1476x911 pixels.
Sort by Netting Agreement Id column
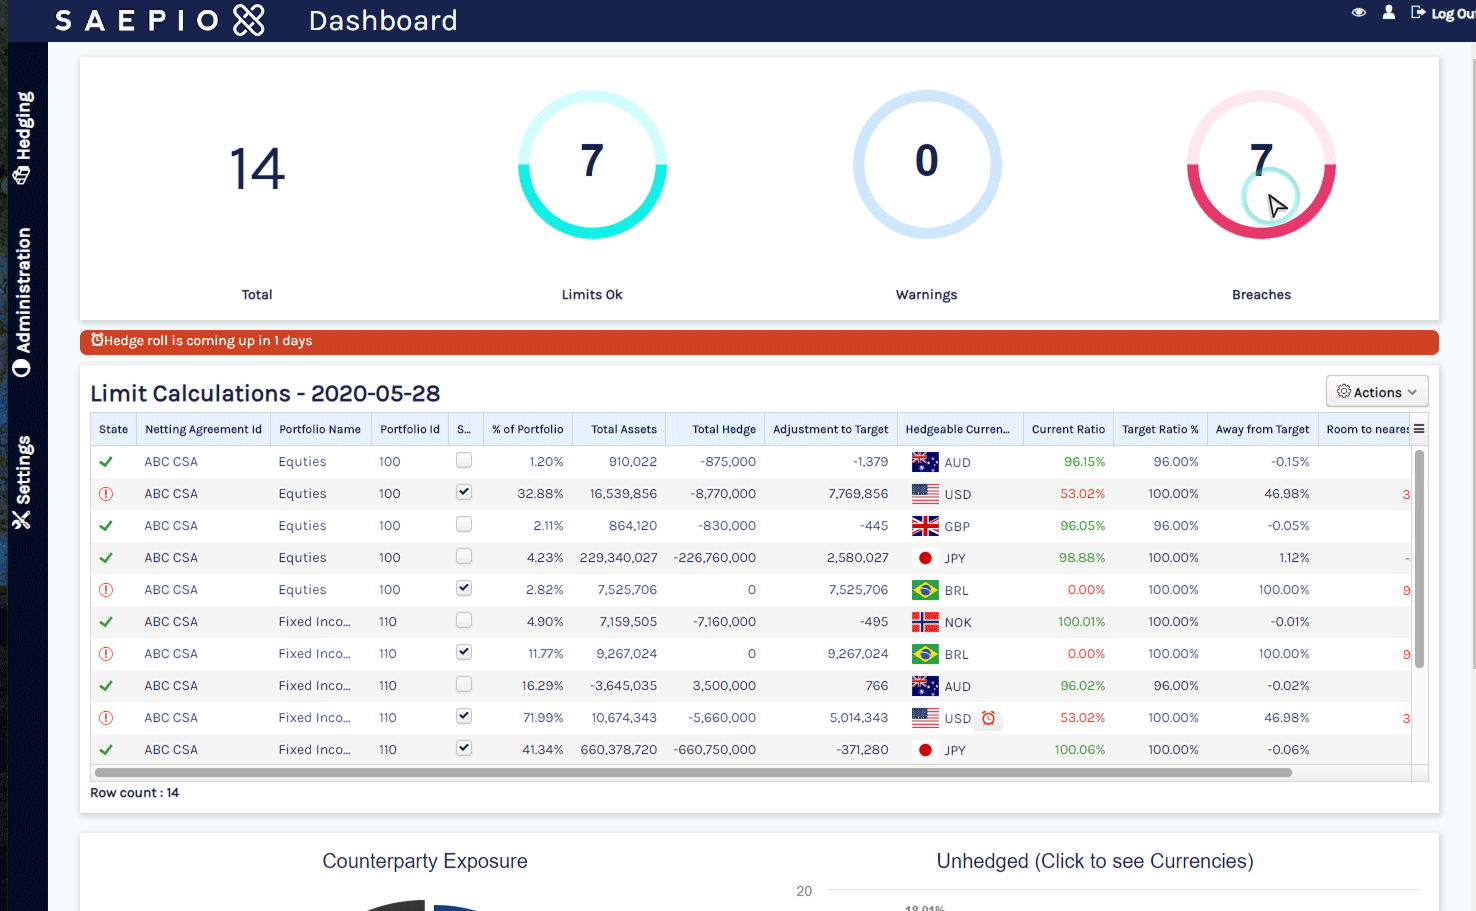(x=203, y=429)
